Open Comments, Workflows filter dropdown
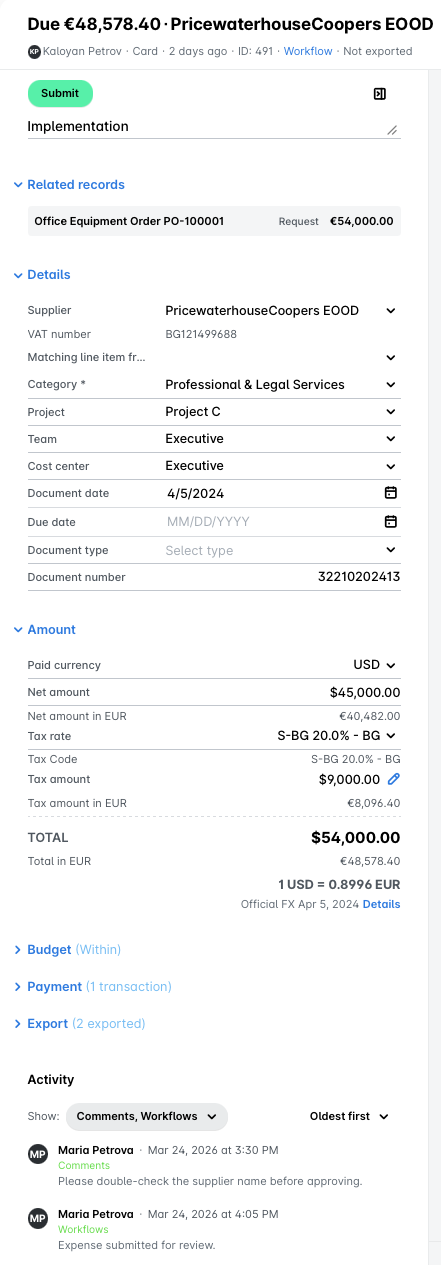The height and width of the screenshot is (1265, 441). point(147,1116)
